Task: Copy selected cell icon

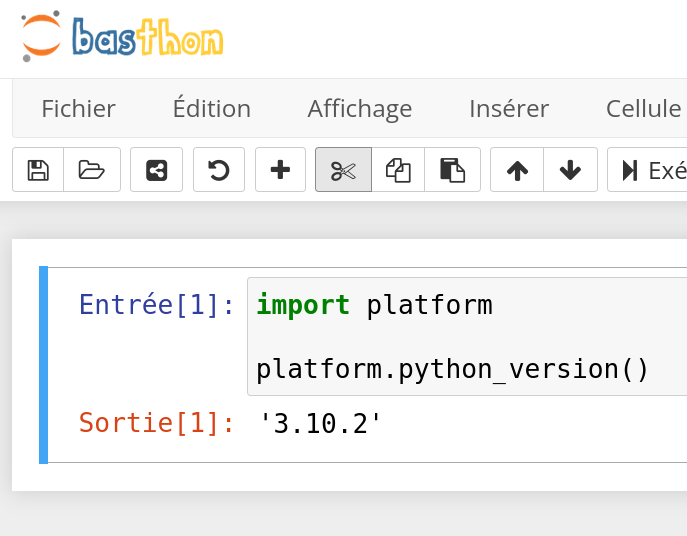Action: click(398, 170)
